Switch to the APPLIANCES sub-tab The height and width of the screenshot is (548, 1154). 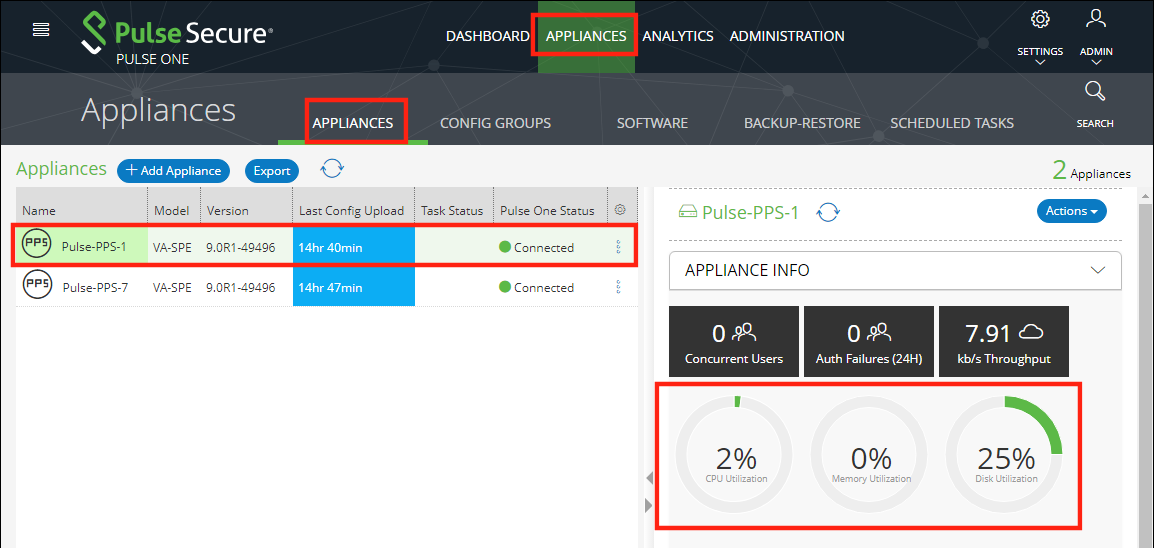click(x=353, y=123)
